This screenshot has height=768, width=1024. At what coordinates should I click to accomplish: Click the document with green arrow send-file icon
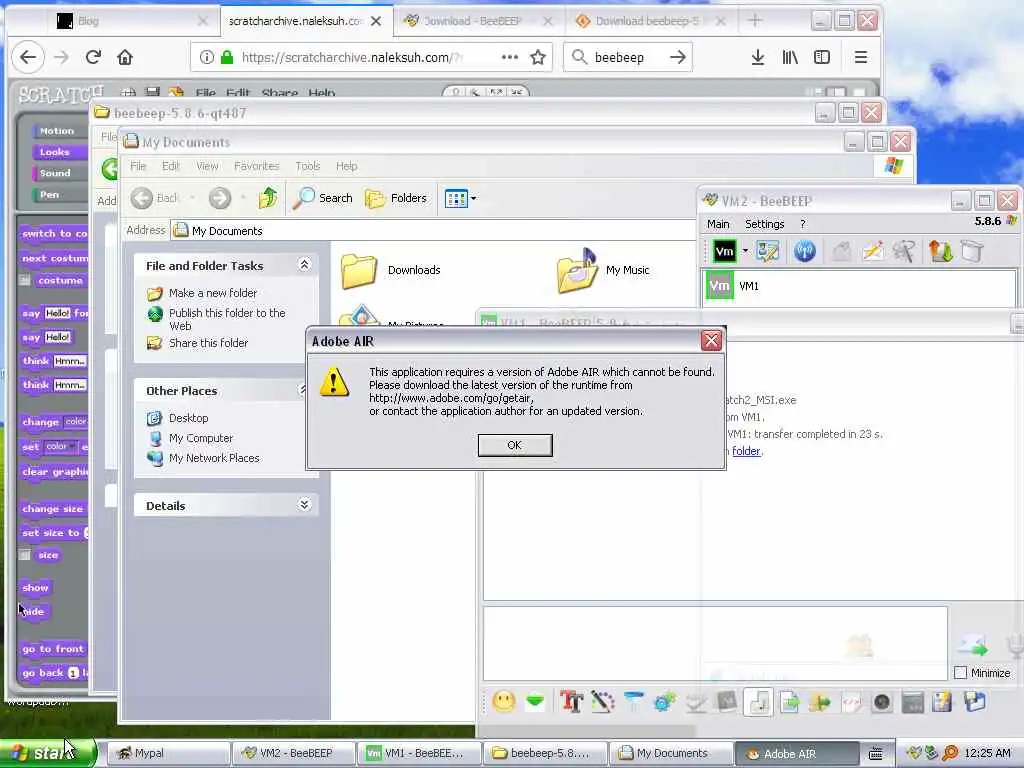(790, 703)
